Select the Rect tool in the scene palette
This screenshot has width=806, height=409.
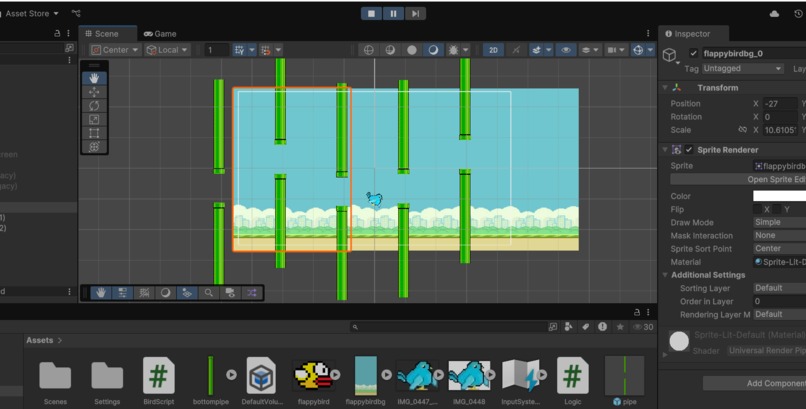click(x=94, y=133)
